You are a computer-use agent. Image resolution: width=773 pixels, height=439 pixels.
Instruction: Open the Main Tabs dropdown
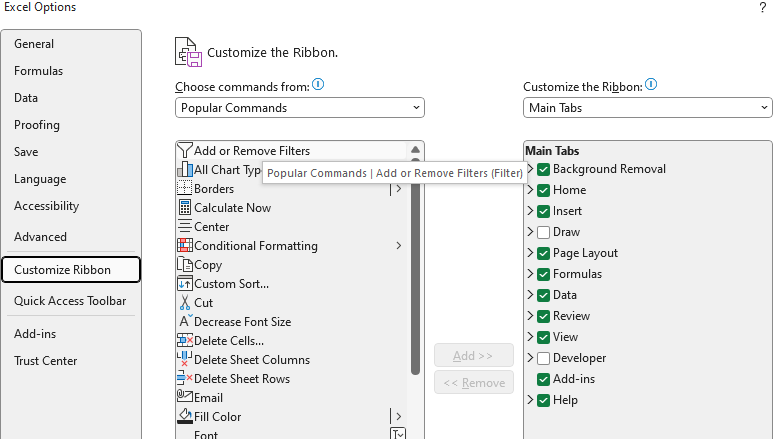pyautogui.click(x=648, y=108)
